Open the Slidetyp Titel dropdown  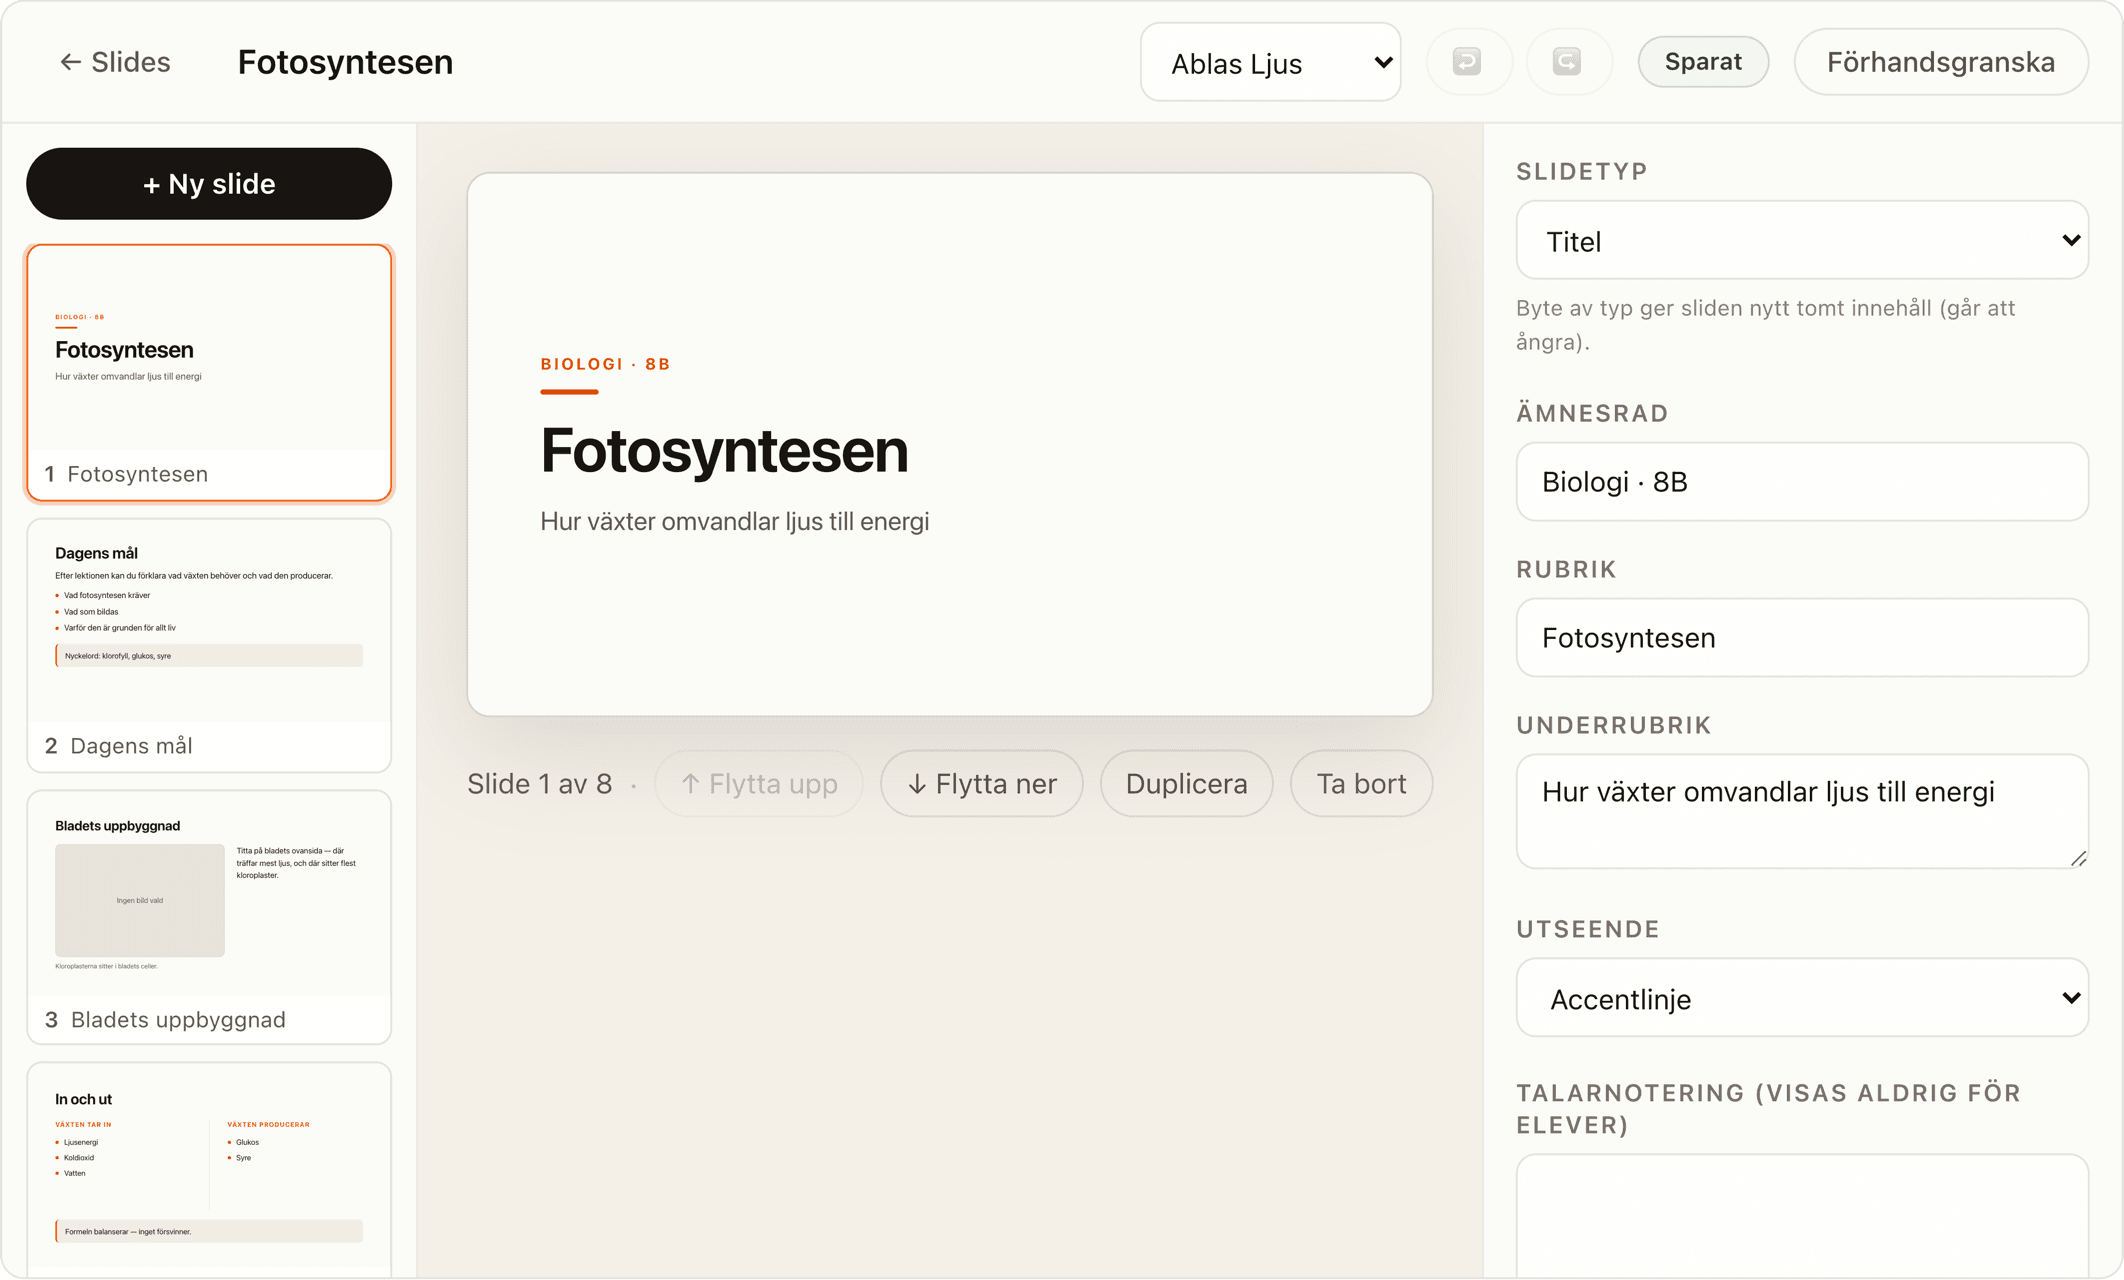tap(1802, 240)
